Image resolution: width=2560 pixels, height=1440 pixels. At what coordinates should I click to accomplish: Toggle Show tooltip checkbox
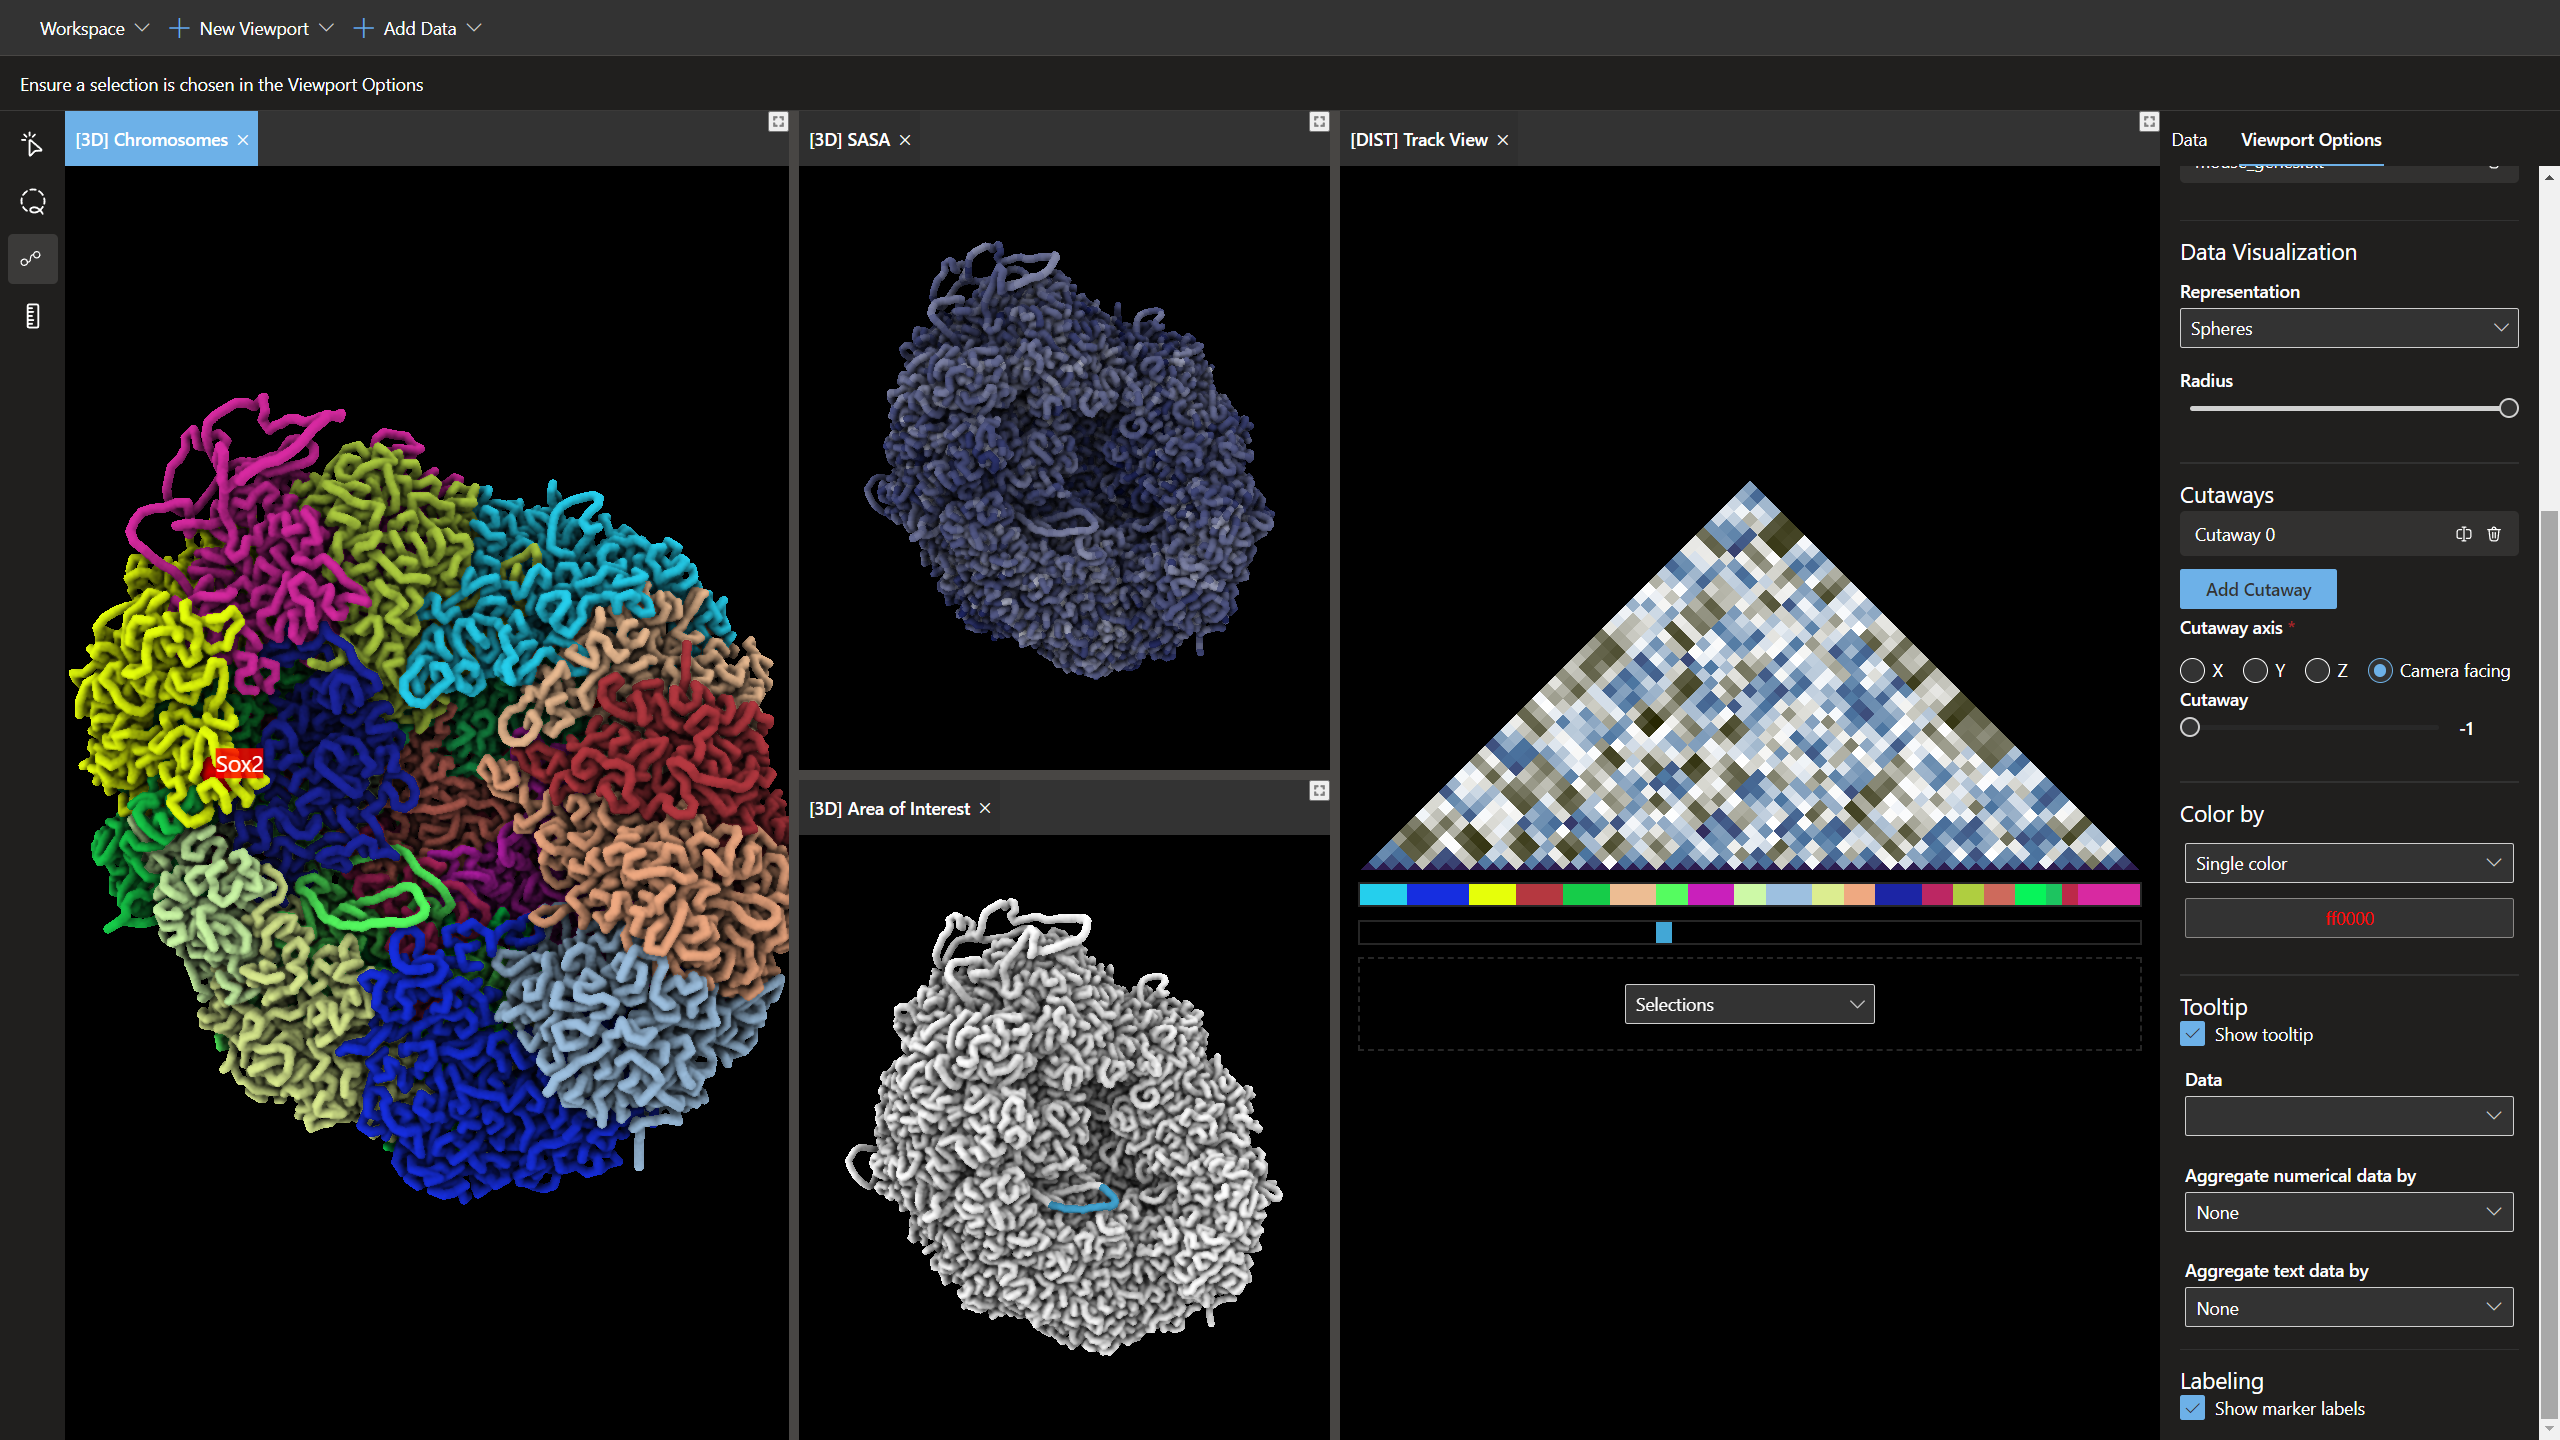pyautogui.click(x=2193, y=1032)
